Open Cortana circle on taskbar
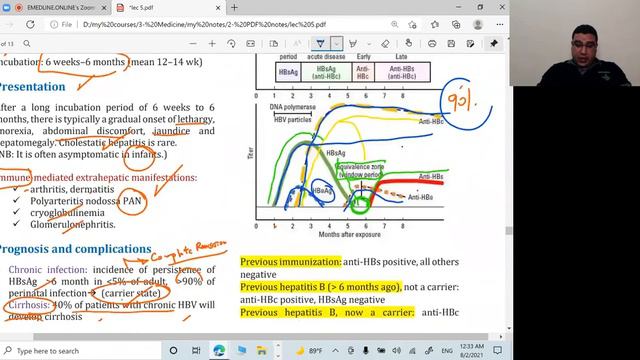 pos(173,351)
